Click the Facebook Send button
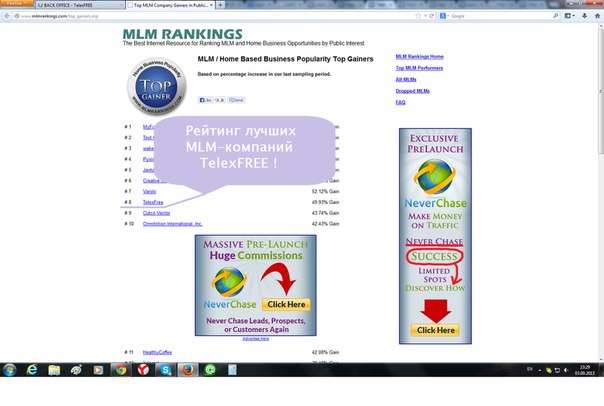The width and height of the screenshot is (604, 406). 236,100
